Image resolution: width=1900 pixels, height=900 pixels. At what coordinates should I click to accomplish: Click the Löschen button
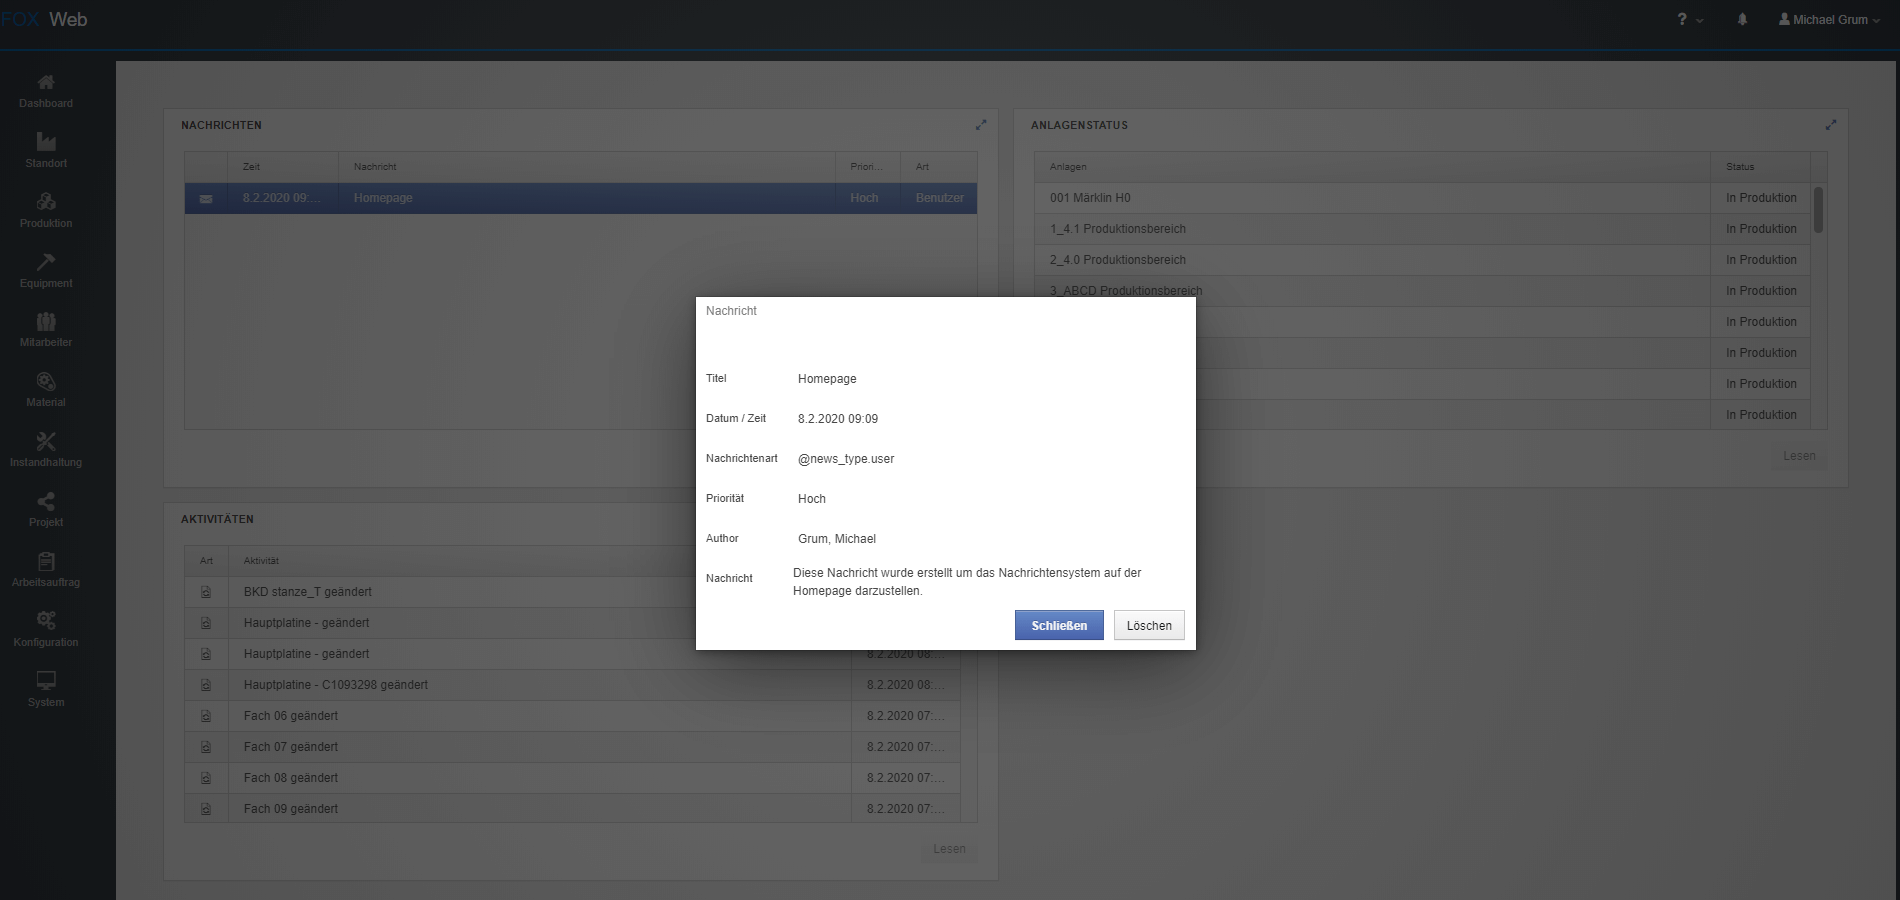[1149, 625]
